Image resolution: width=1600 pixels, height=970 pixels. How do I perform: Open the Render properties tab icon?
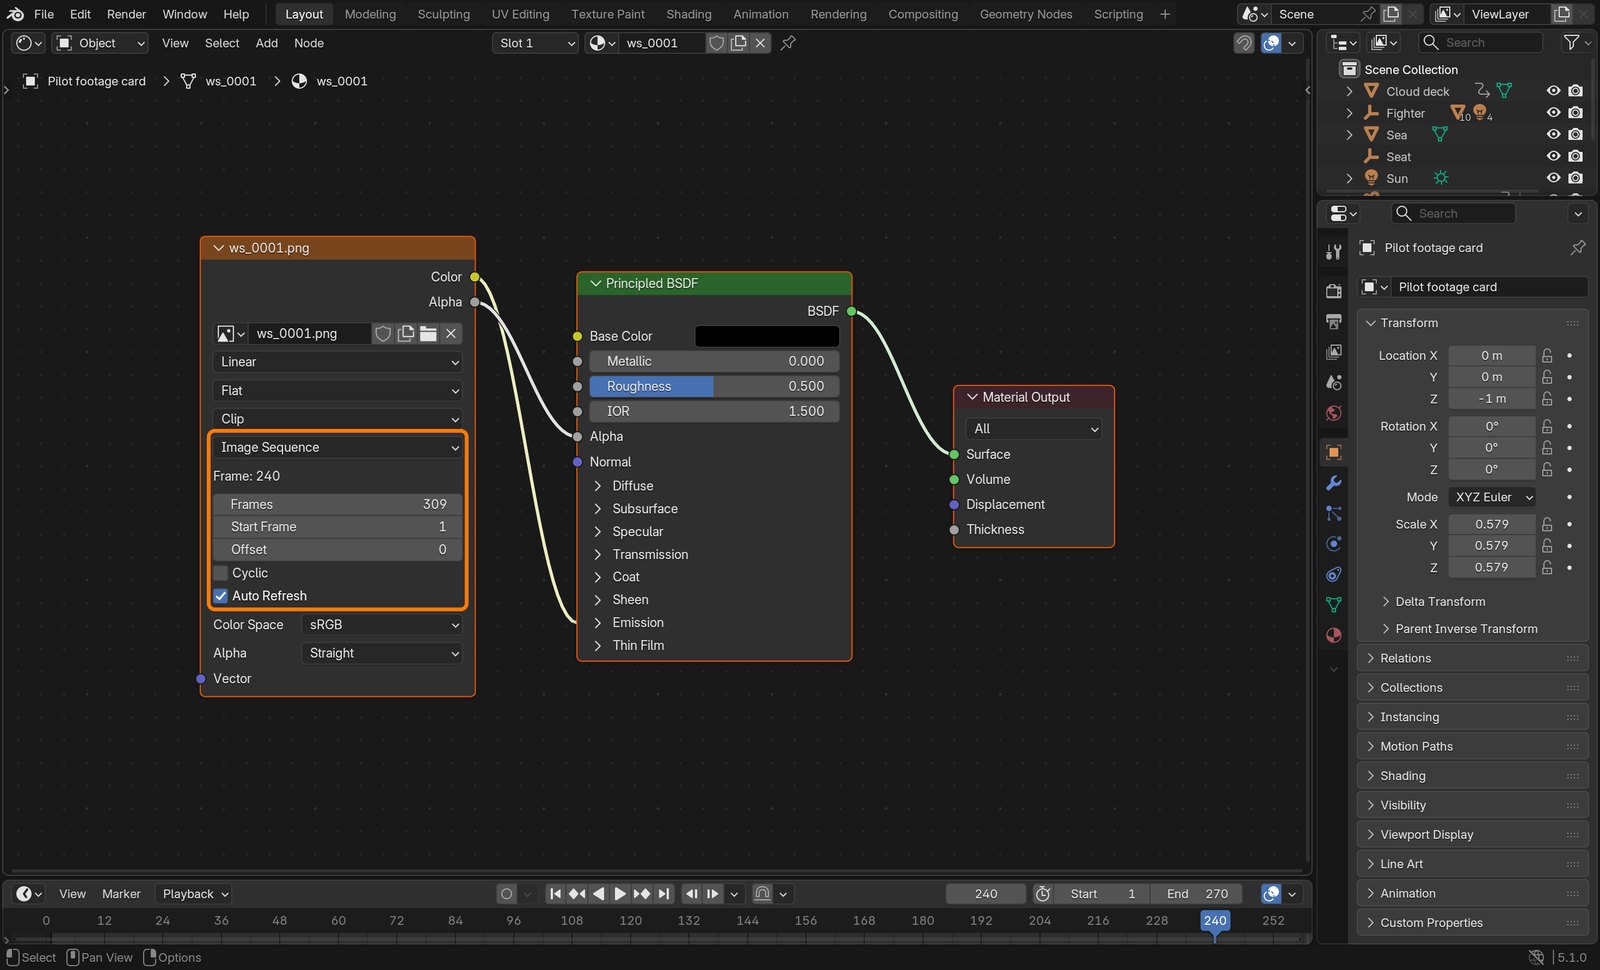click(1333, 291)
